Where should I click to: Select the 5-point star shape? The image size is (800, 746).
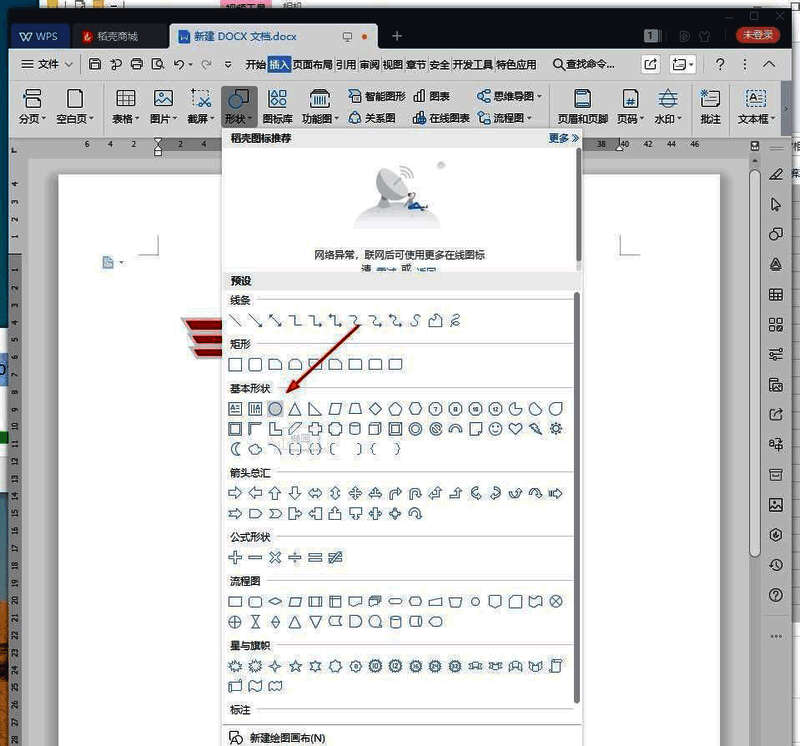[295, 665]
